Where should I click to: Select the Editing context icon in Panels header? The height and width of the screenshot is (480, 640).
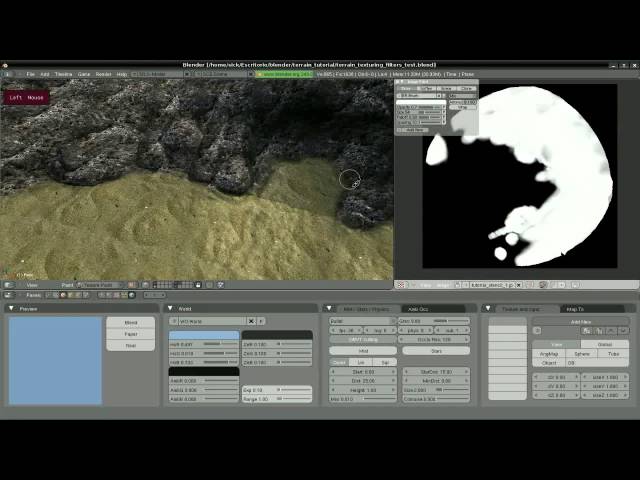point(78,295)
